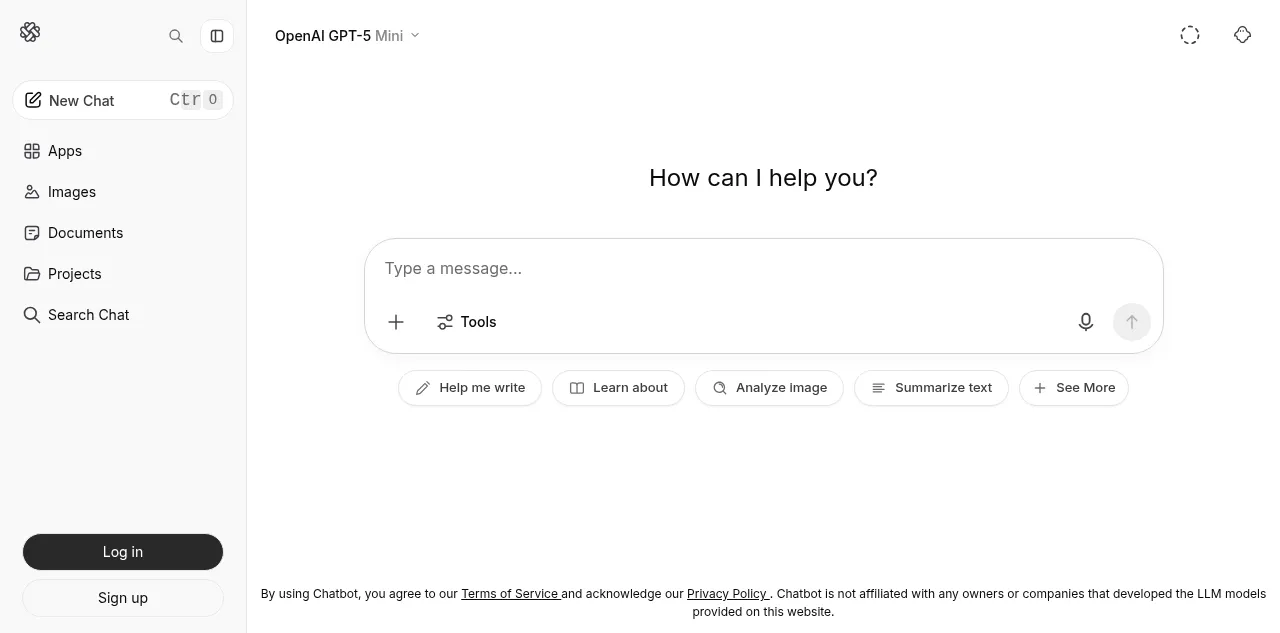
Task: Click the Apps grid icon
Action: coord(32,151)
